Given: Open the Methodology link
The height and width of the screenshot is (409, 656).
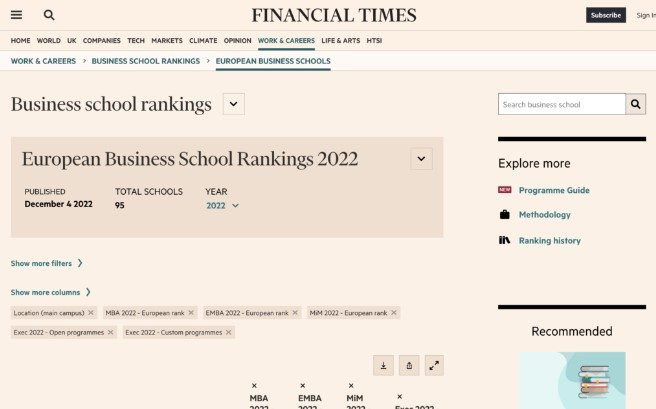Looking at the screenshot, I should [x=544, y=215].
